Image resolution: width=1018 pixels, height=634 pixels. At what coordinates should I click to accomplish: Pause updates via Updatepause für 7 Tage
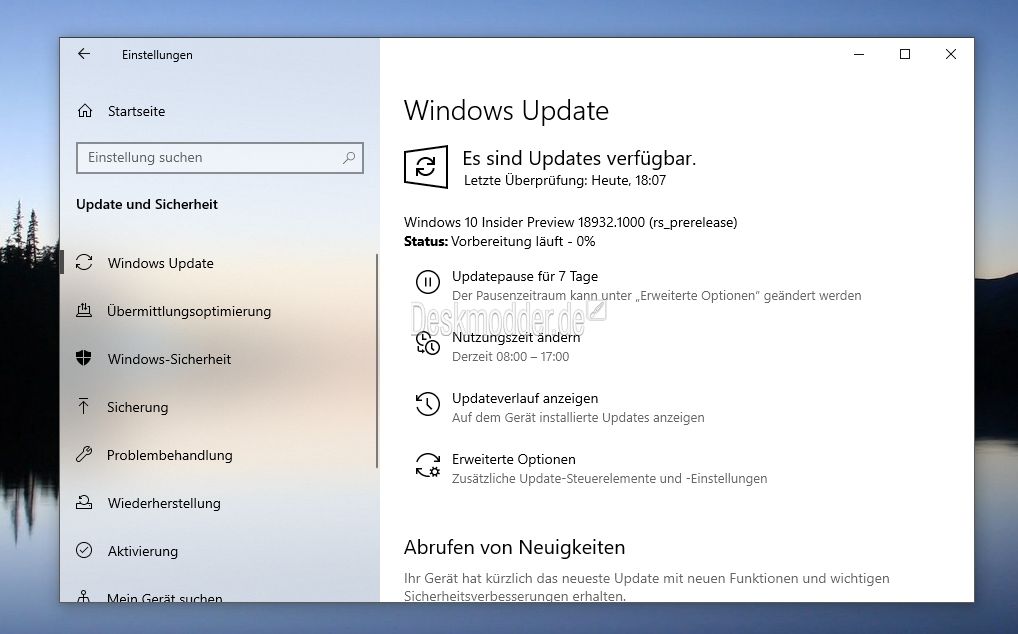525,276
